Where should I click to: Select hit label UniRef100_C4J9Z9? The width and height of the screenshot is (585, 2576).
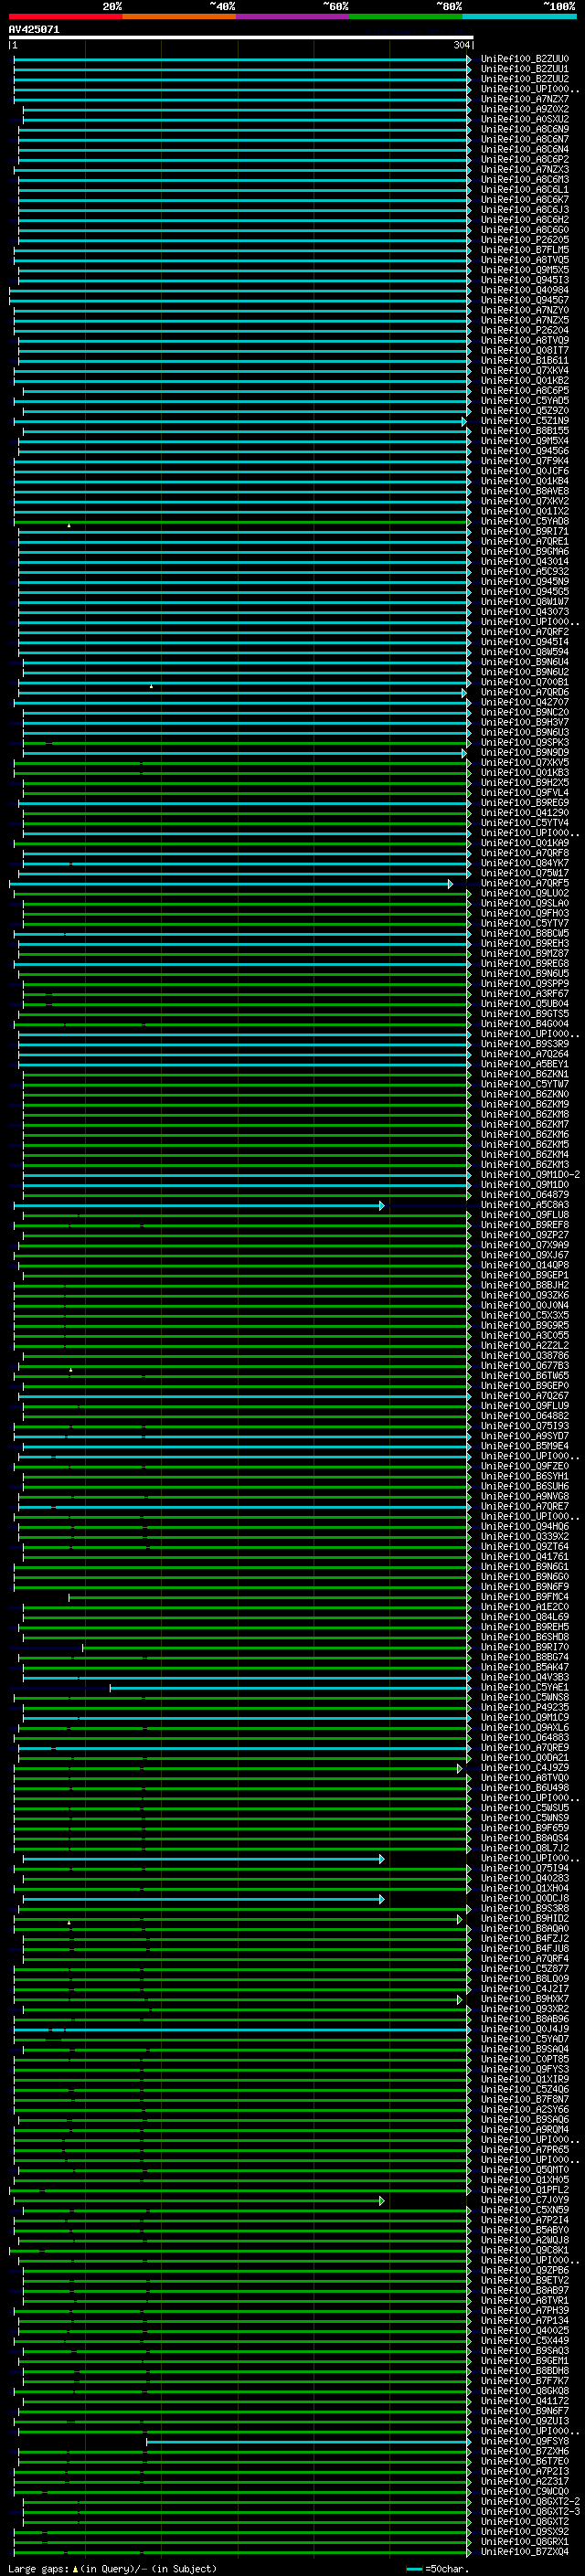tap(525, 1768)
